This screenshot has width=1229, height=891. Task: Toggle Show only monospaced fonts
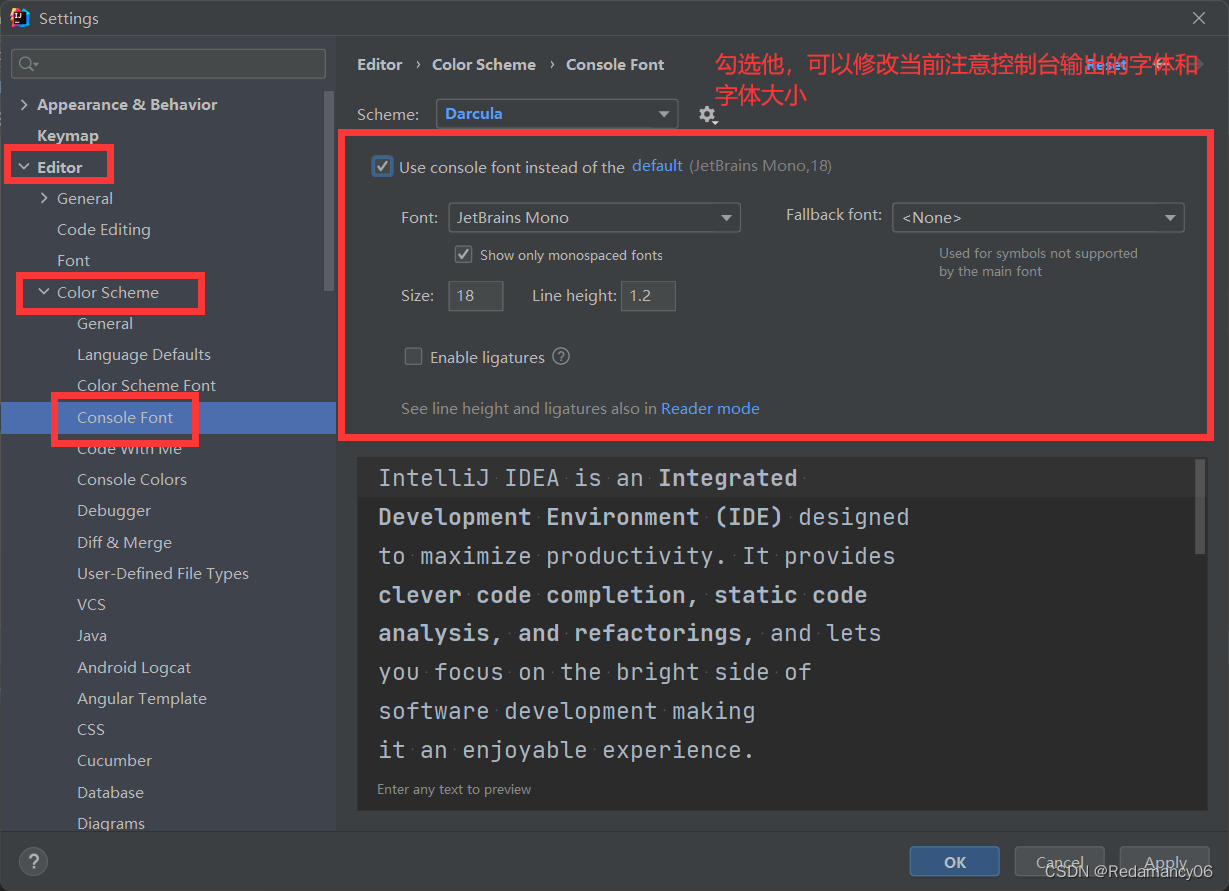(463, 254)
